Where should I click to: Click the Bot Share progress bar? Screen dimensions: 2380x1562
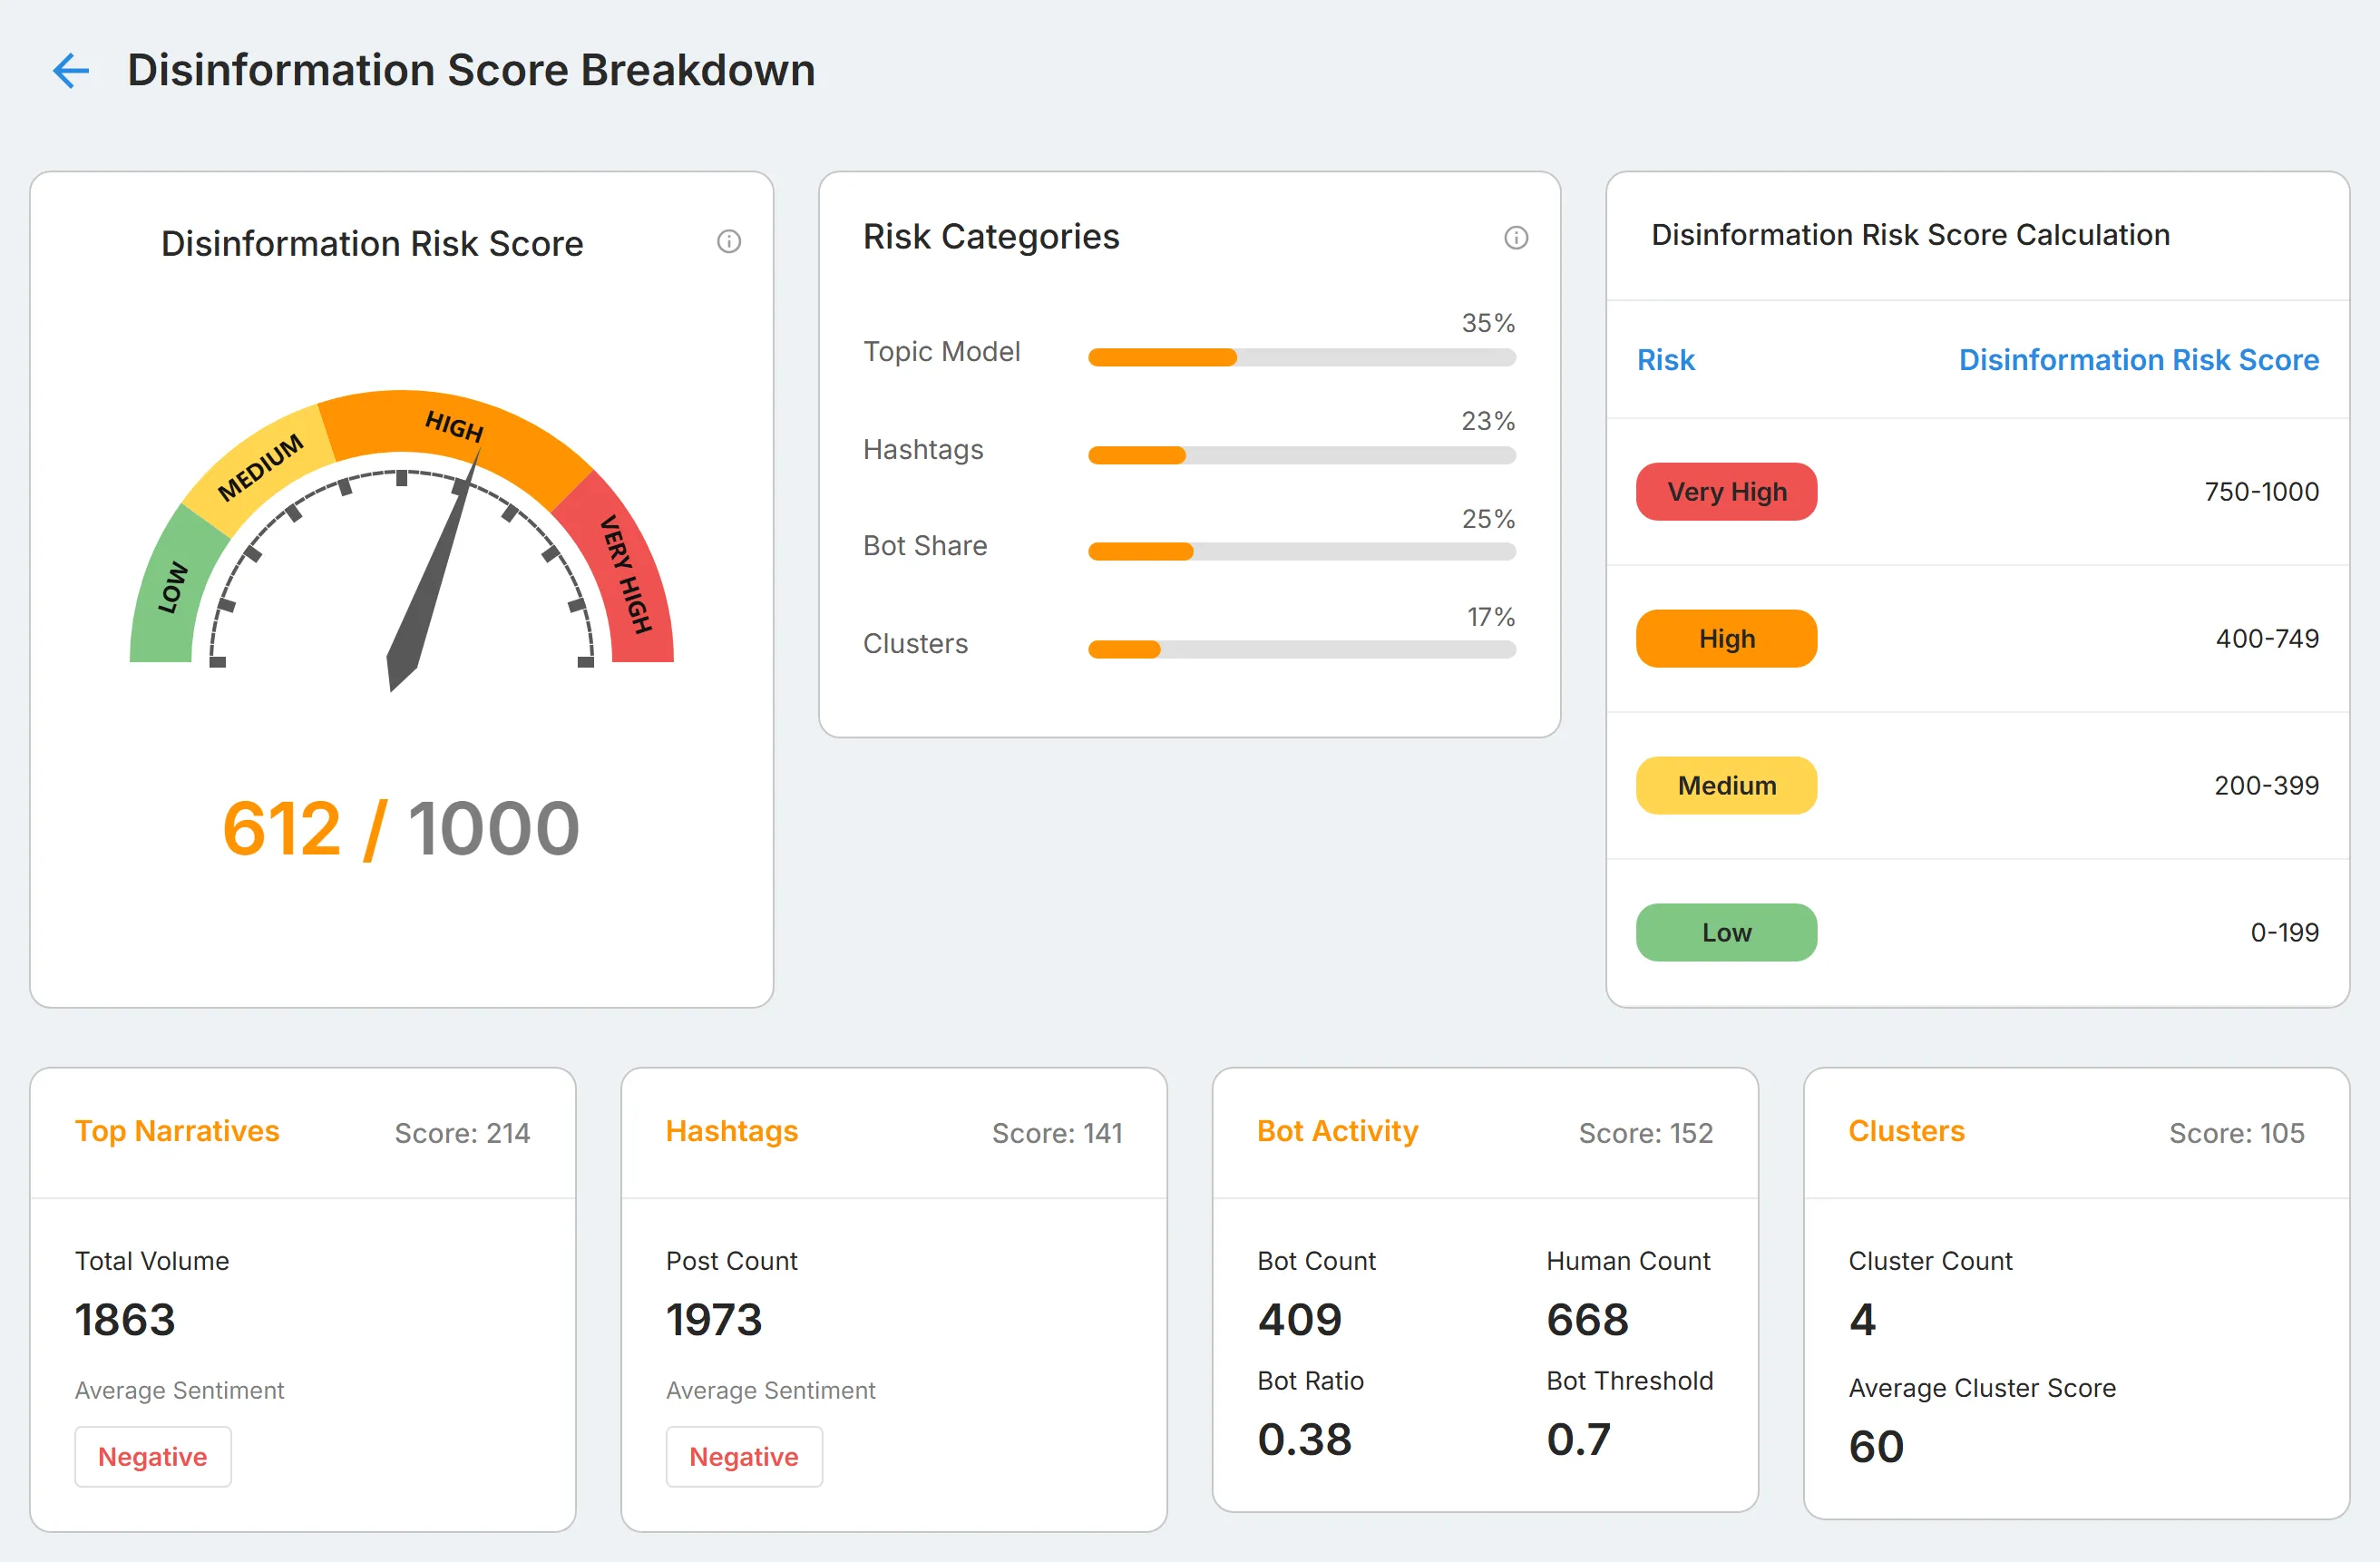point(1301,551)
